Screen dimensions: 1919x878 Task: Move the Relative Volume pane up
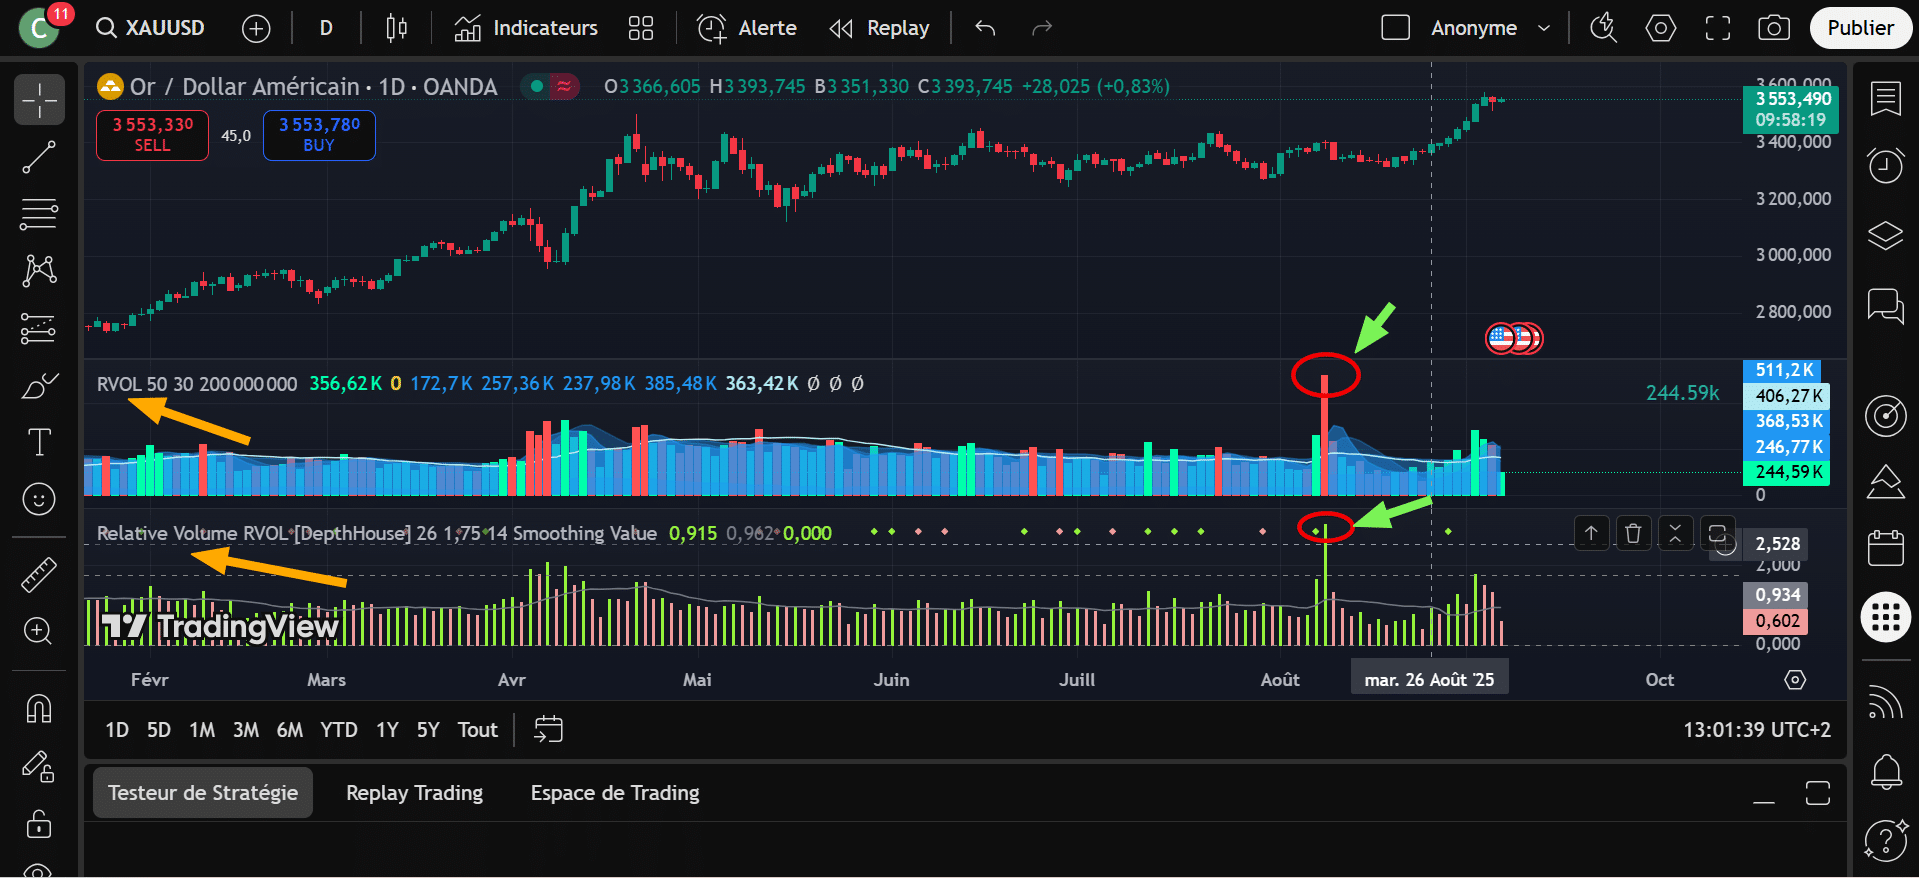1591,534
